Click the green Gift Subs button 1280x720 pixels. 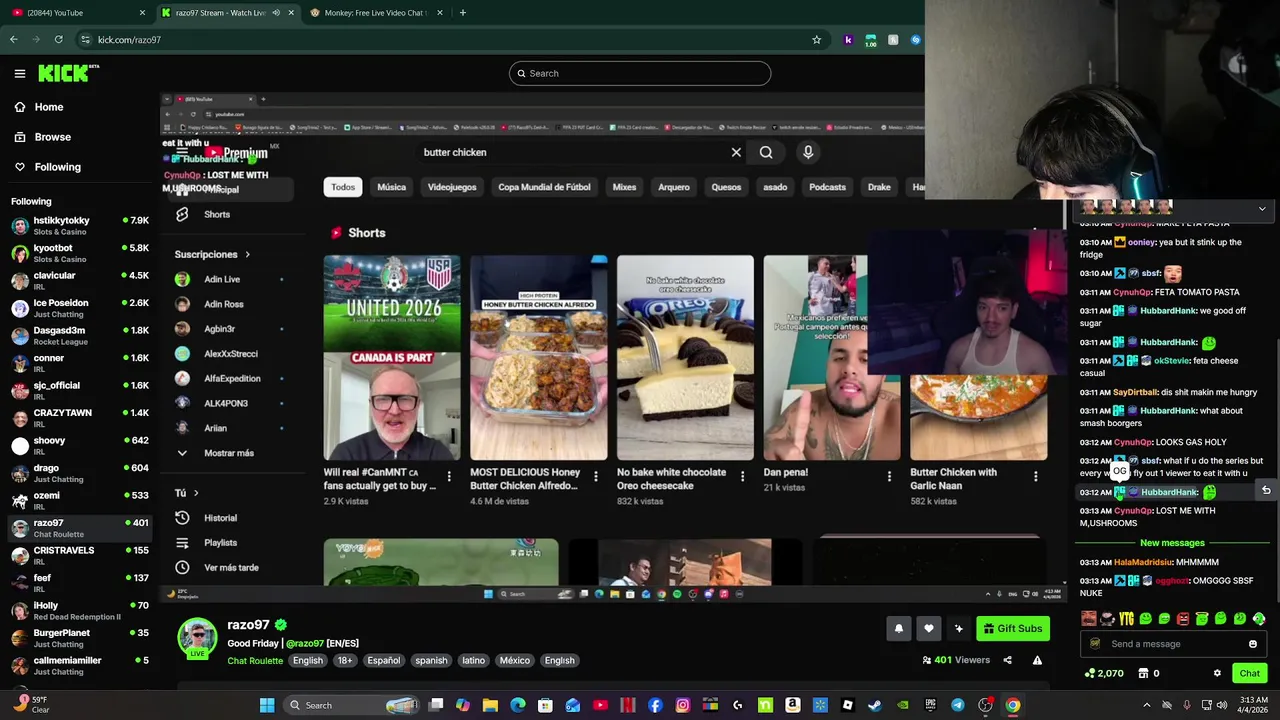[x=1013, y=628]
